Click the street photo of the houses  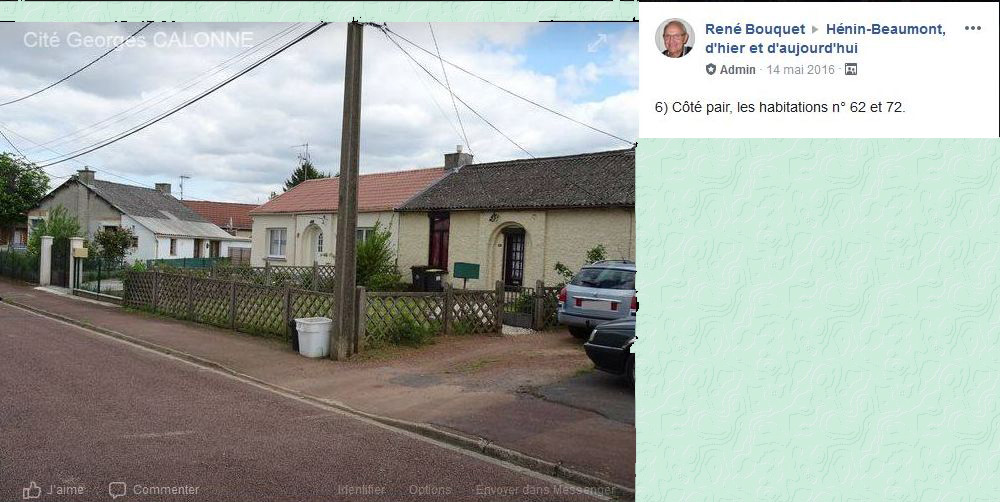318,255
